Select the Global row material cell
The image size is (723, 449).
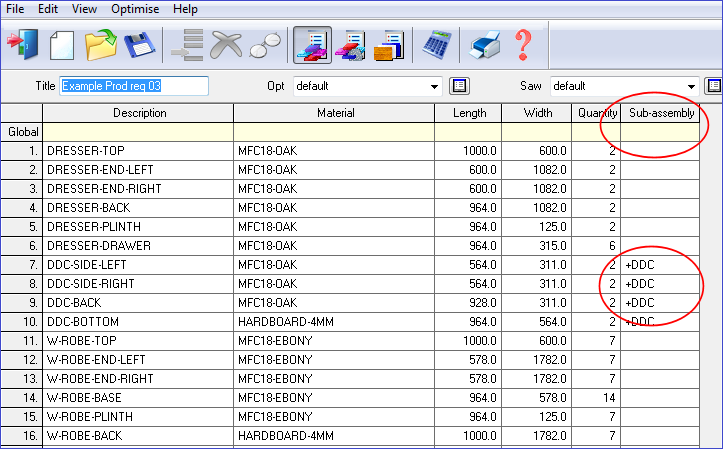pos(335,132)
